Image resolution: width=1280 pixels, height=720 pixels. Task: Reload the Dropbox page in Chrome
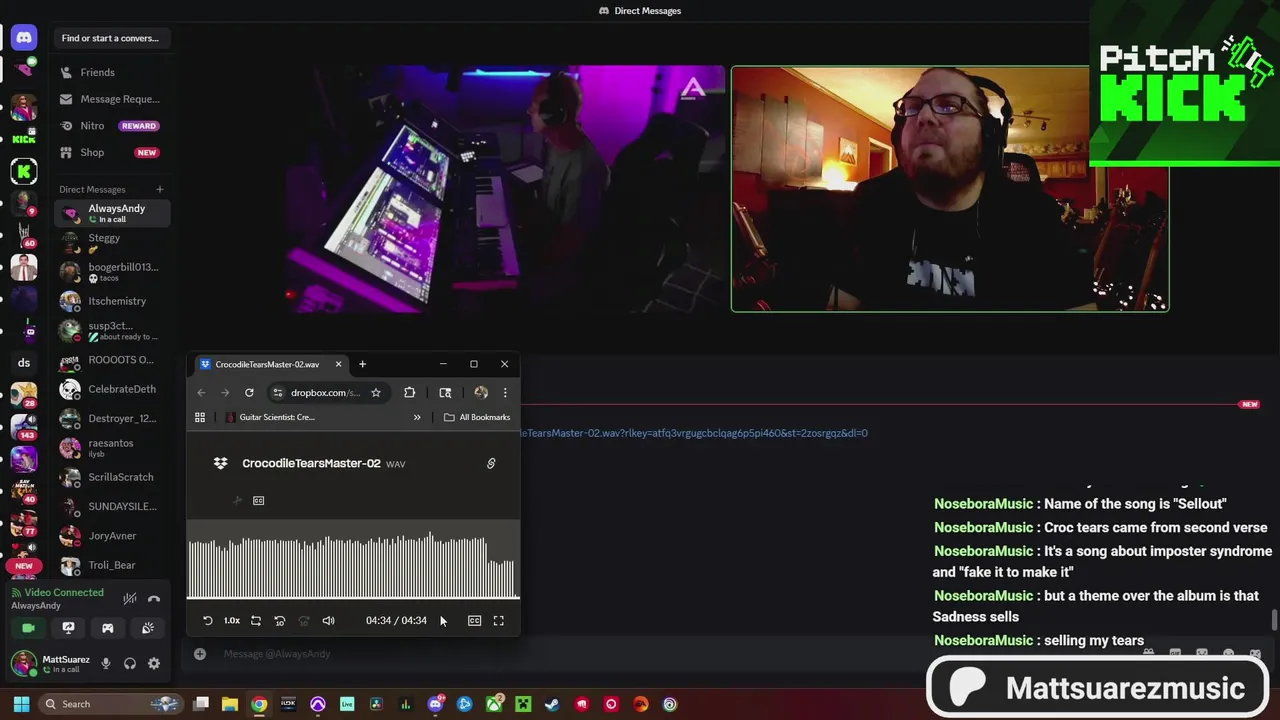249,393
